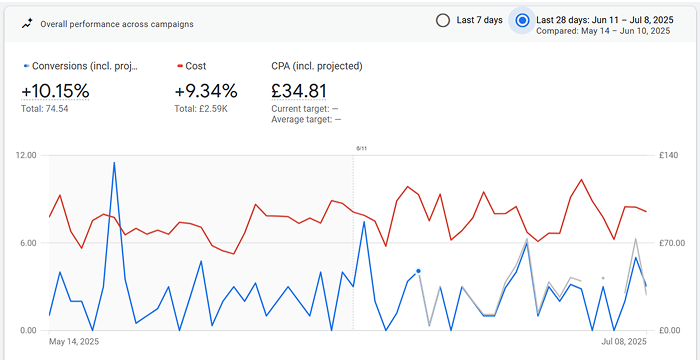Click the Compared: May 14 – Jun 10, 2025 text
The height and width of the screenshot is (360, 700).
click(603, 31)
